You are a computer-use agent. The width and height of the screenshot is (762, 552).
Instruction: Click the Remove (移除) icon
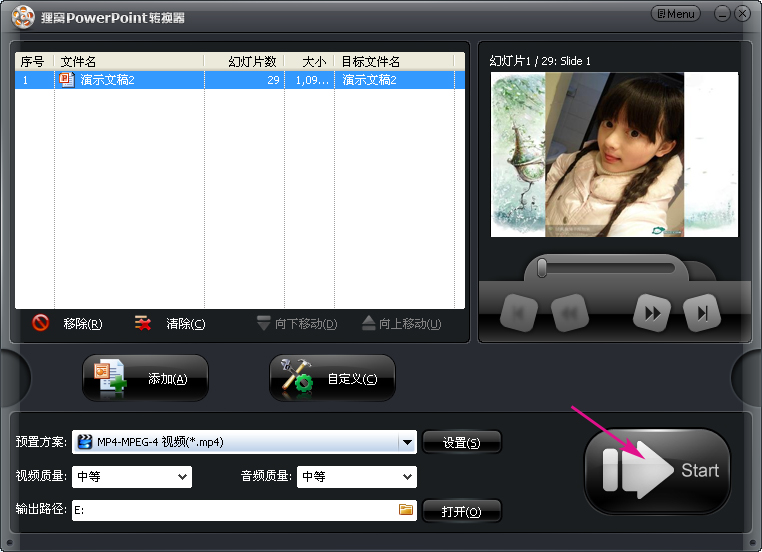[41, 323]
